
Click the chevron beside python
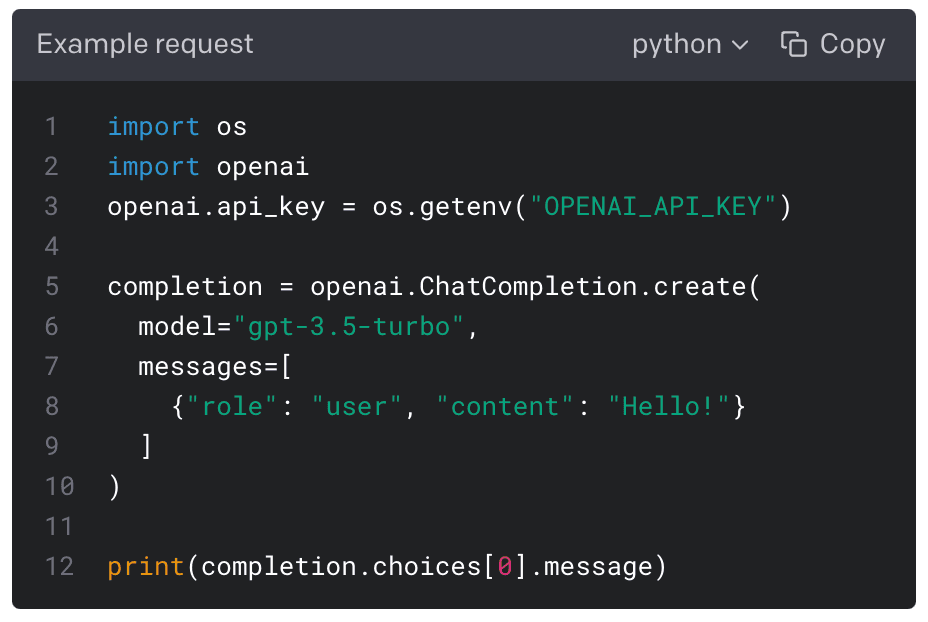(x=740, y=46)
